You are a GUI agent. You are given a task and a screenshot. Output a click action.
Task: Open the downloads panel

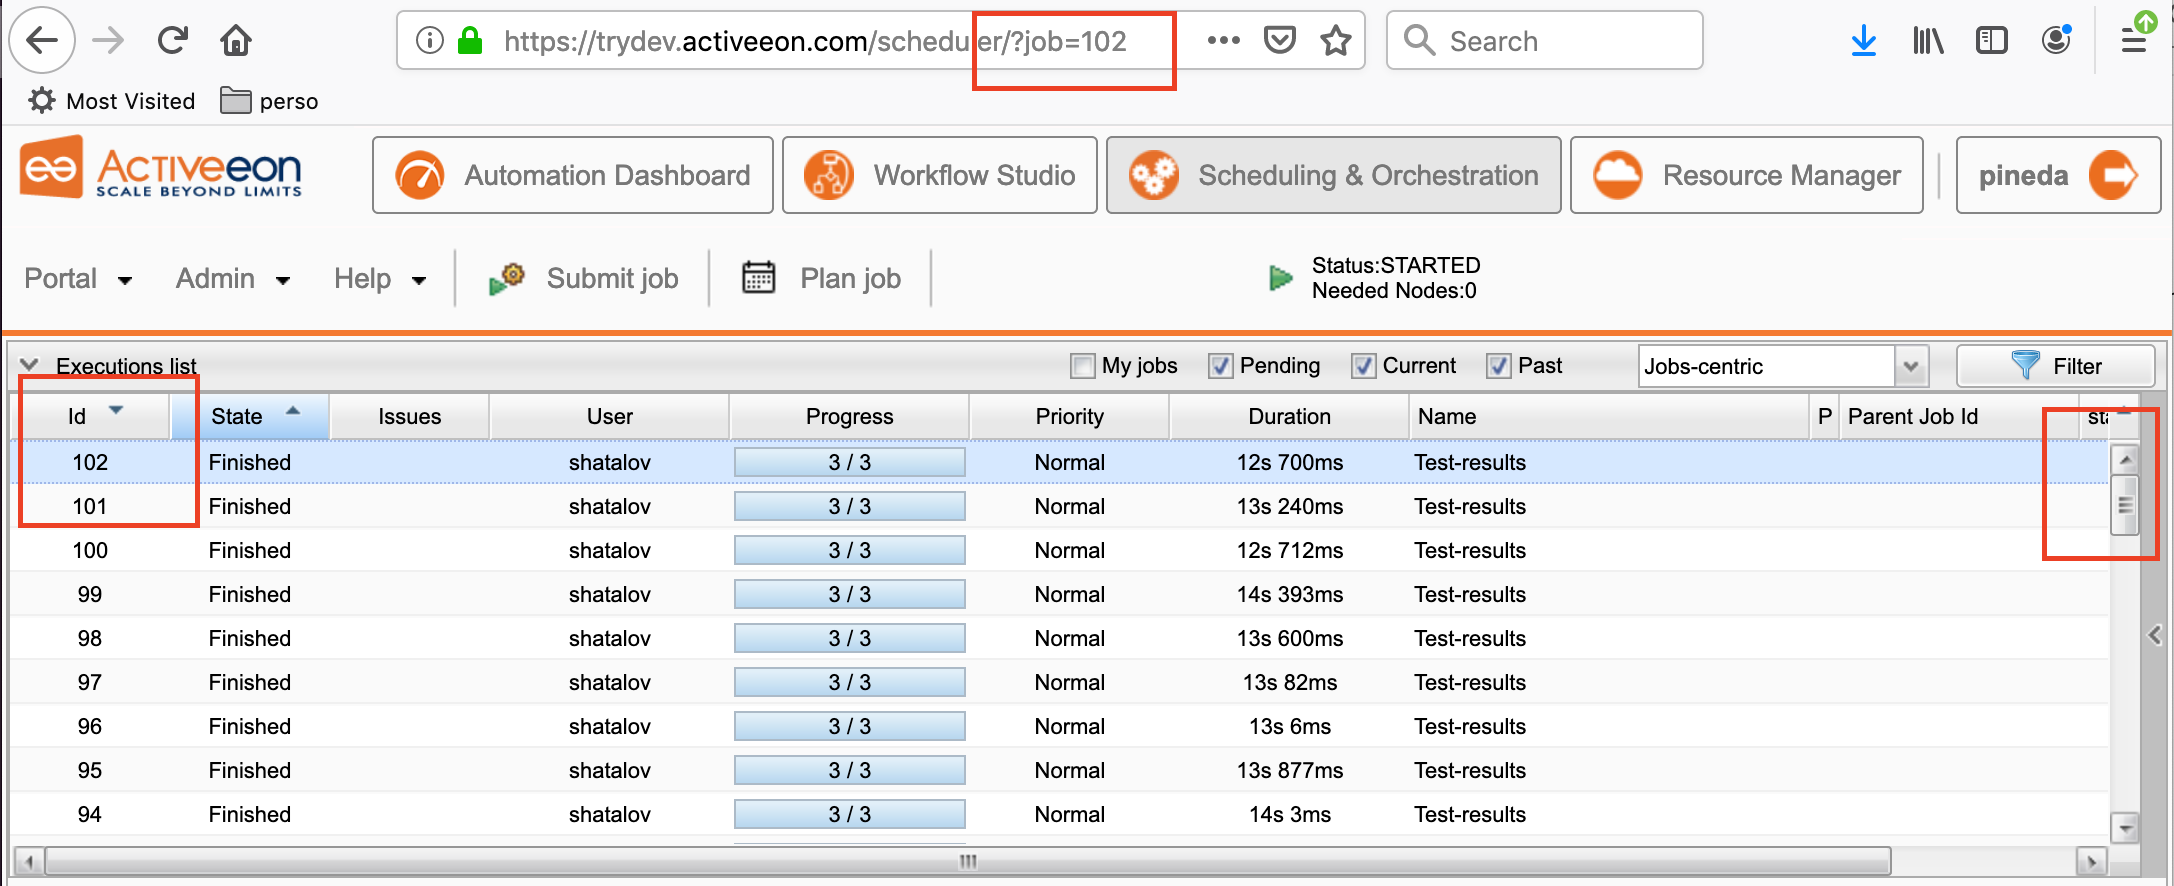coord(1863,40)
